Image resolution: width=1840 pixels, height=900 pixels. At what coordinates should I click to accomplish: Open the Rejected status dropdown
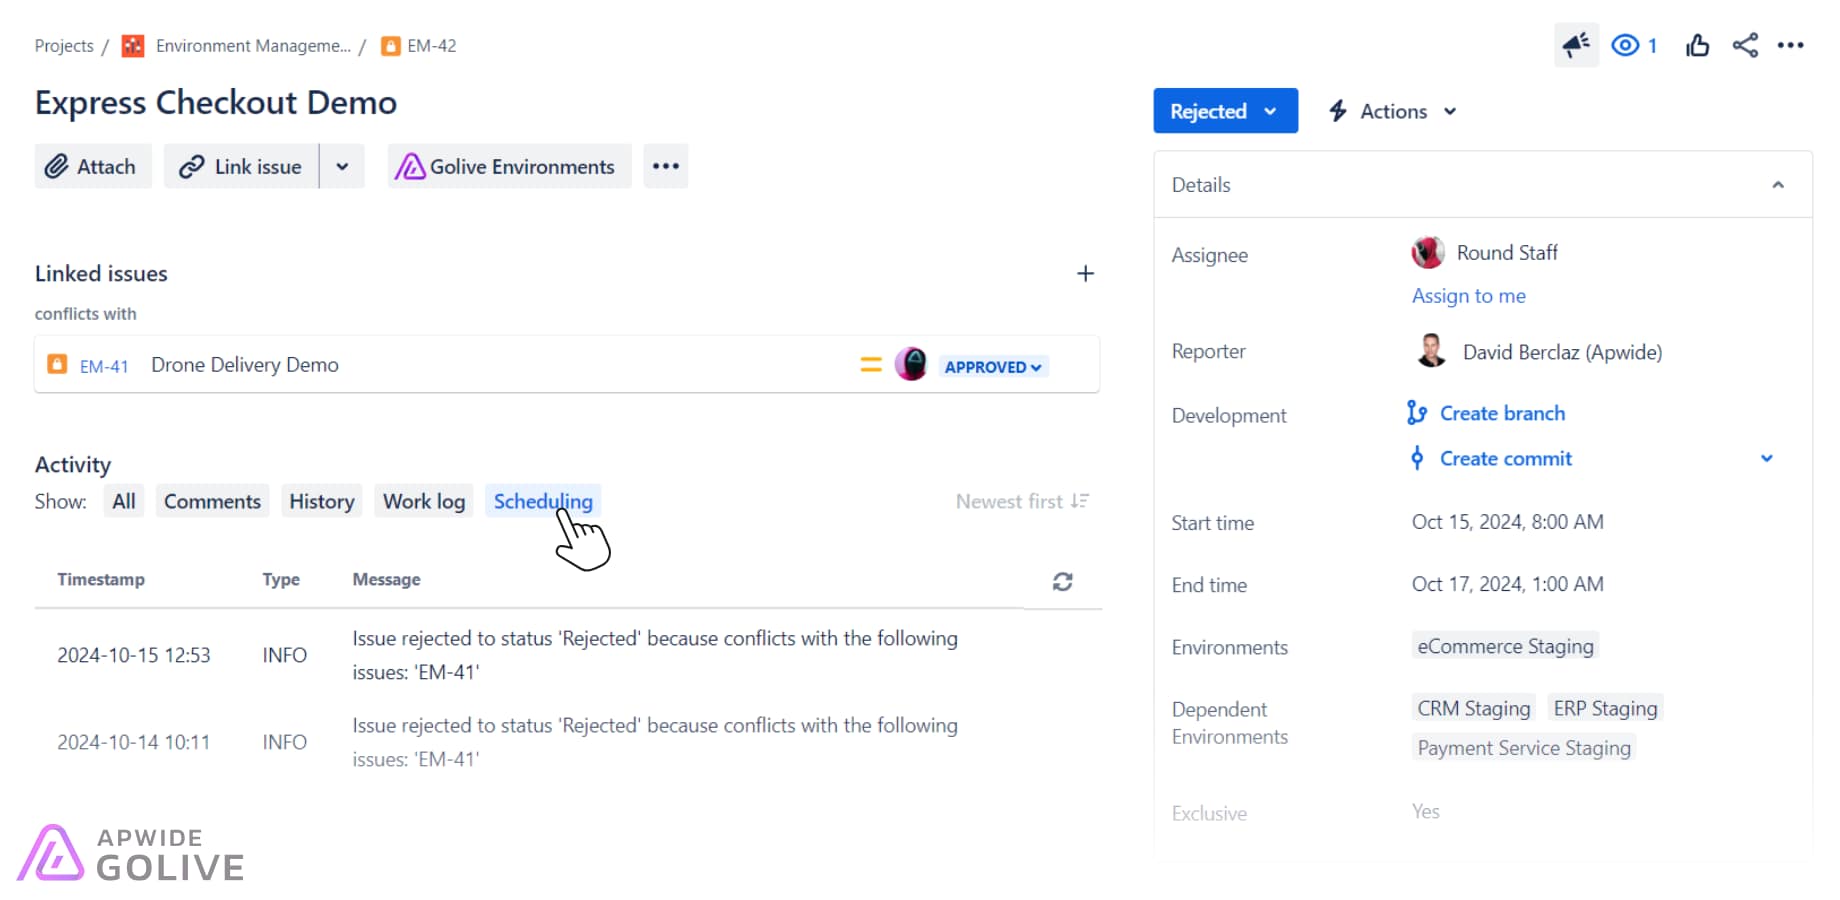pos(1225,111)
